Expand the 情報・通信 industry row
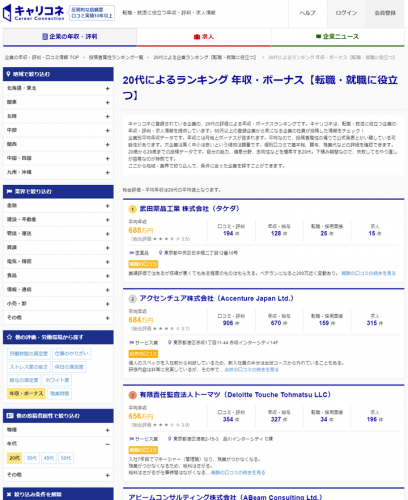The image size is (408, 500). tap(58, 290)
